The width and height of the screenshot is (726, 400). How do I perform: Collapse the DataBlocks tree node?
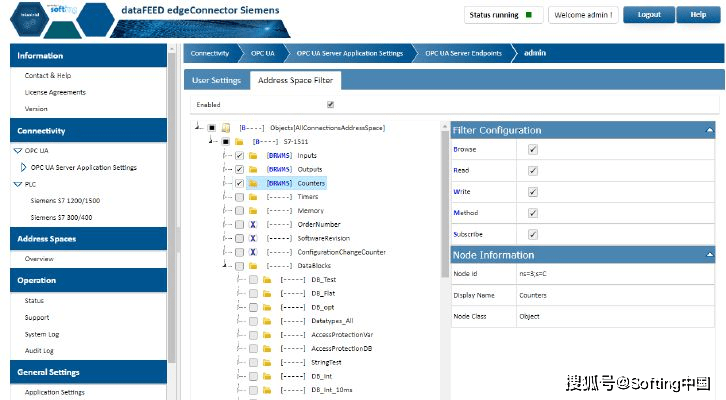pos(225,265)
